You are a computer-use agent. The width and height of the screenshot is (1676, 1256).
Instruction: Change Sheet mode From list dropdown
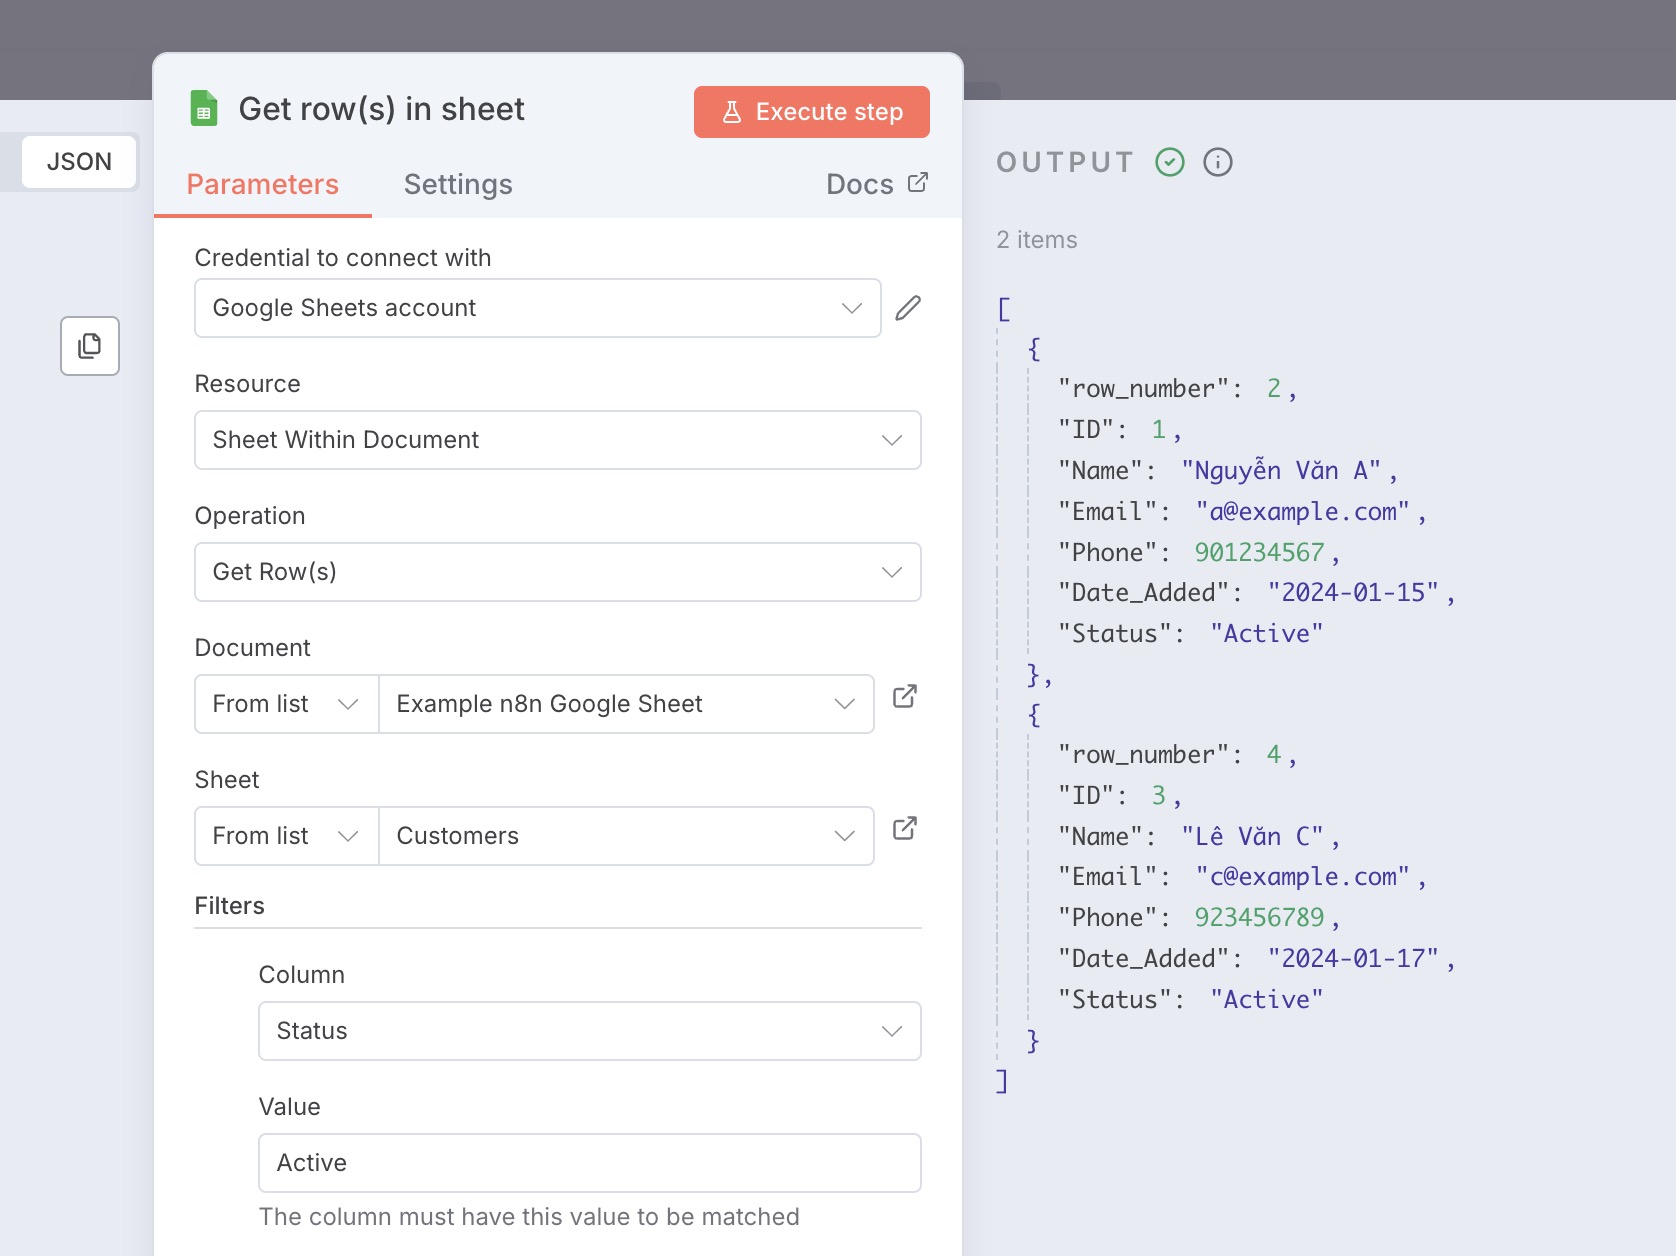pos(287,836)
